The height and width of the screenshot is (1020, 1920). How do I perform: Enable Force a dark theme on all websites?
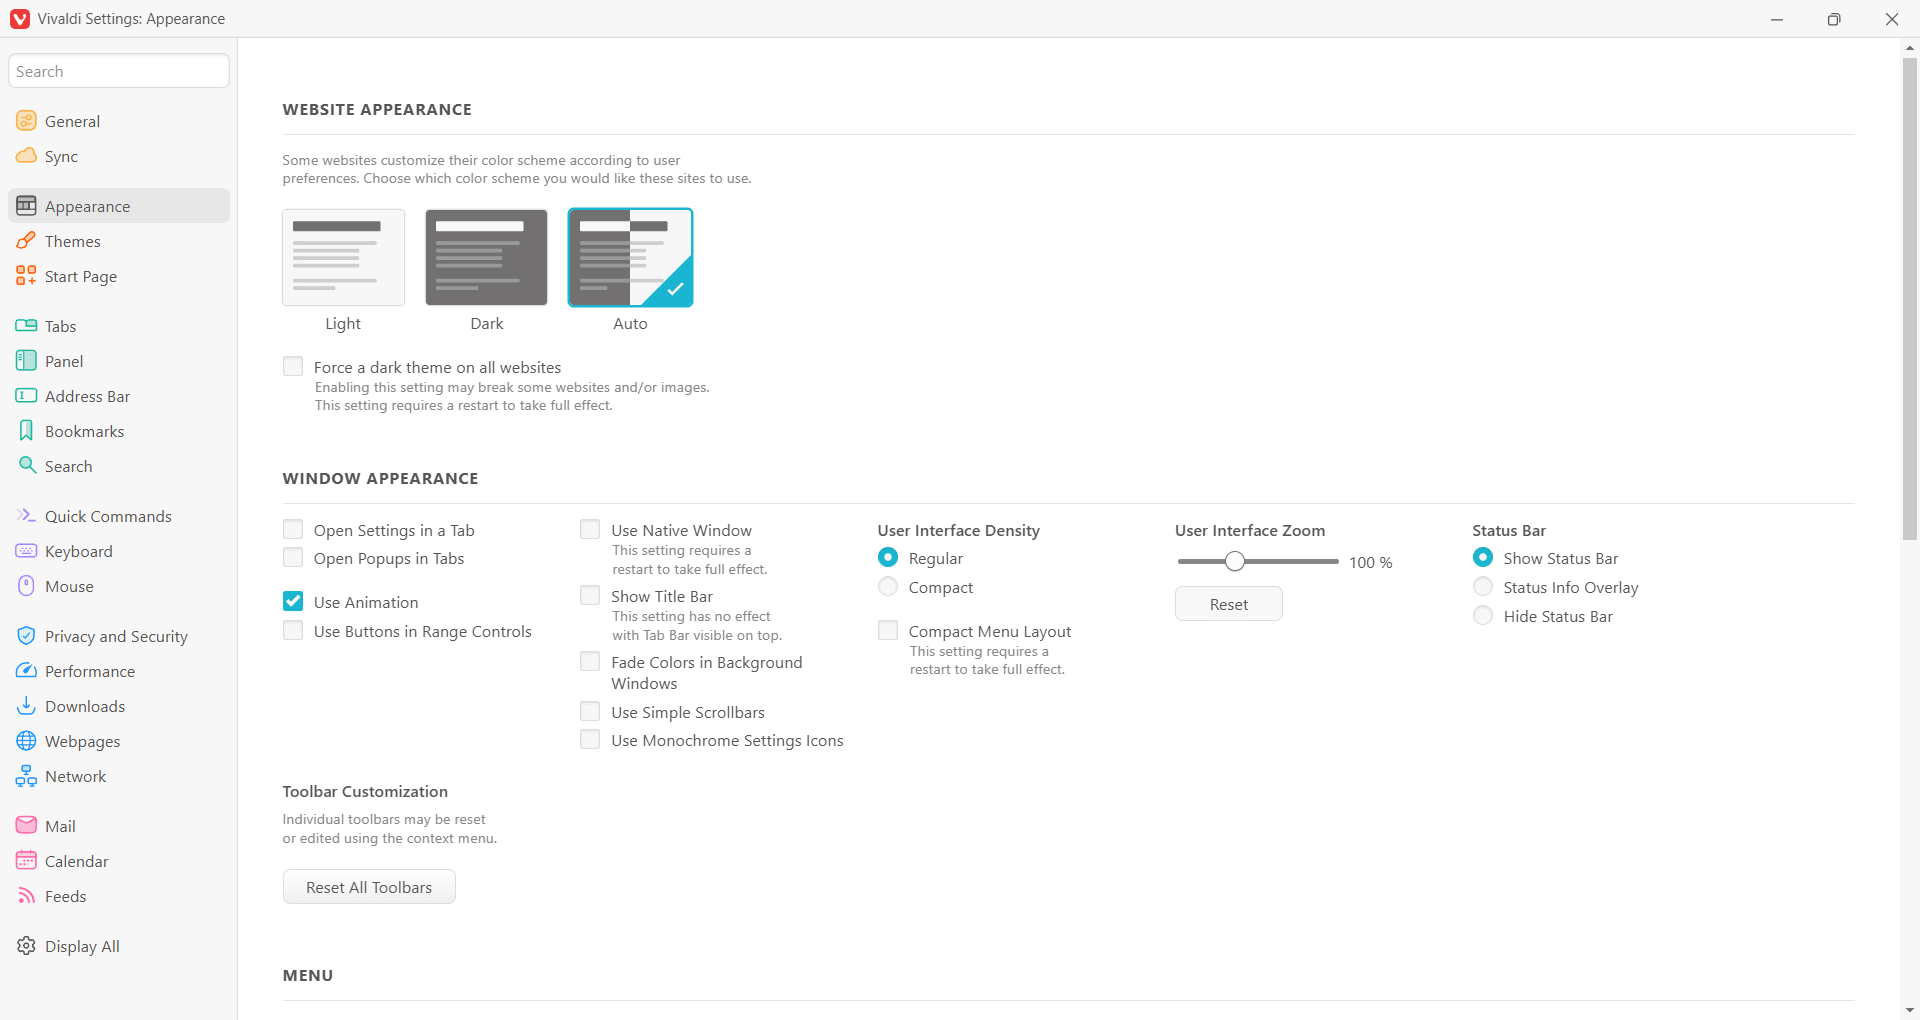pyautogui.click(x=293, y=367)
